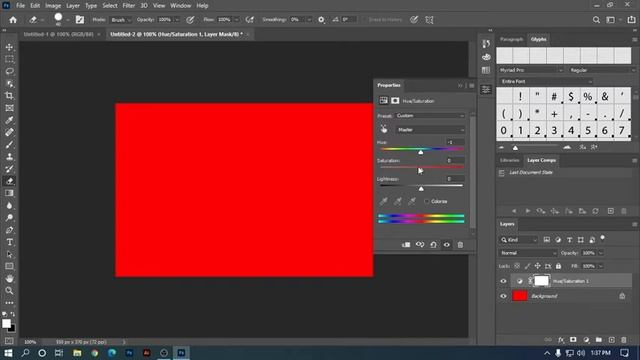Open the Opacity dropdown in options bar
This screenshot has height=360, width=640.
(x=177, y=20)
